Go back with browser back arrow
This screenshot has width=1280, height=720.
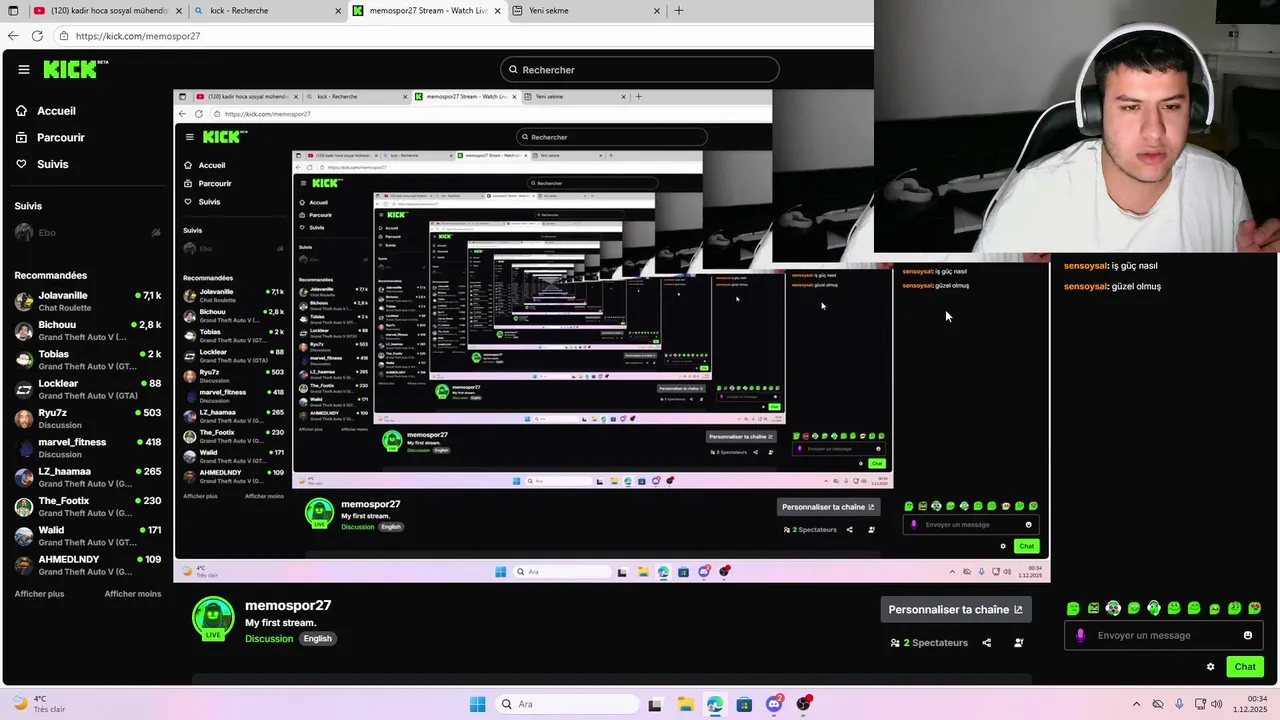click(x=14, y=36)
